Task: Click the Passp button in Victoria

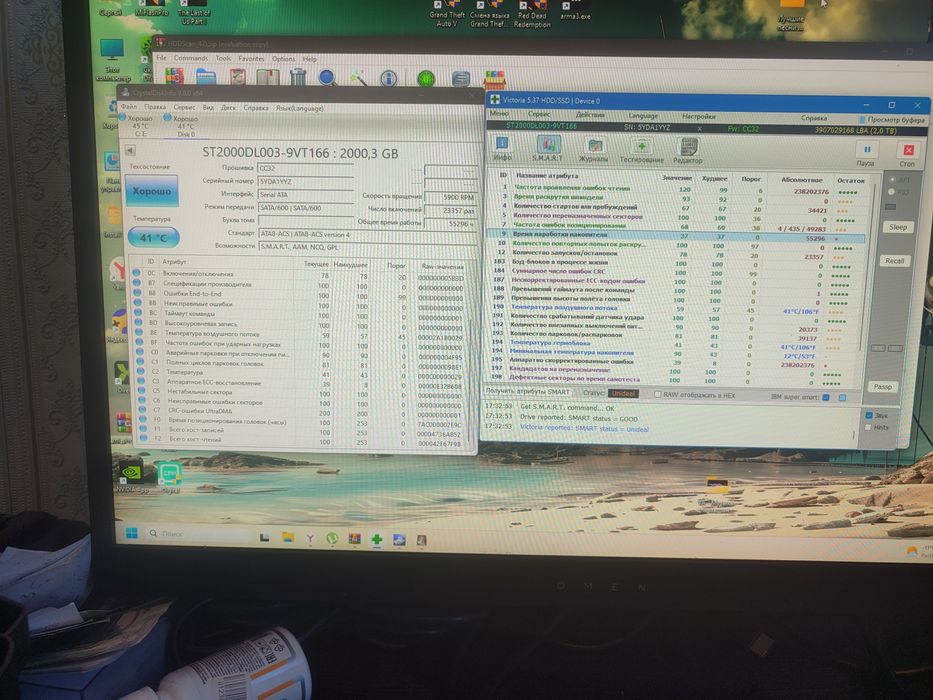Action: [x=882, y=386]
